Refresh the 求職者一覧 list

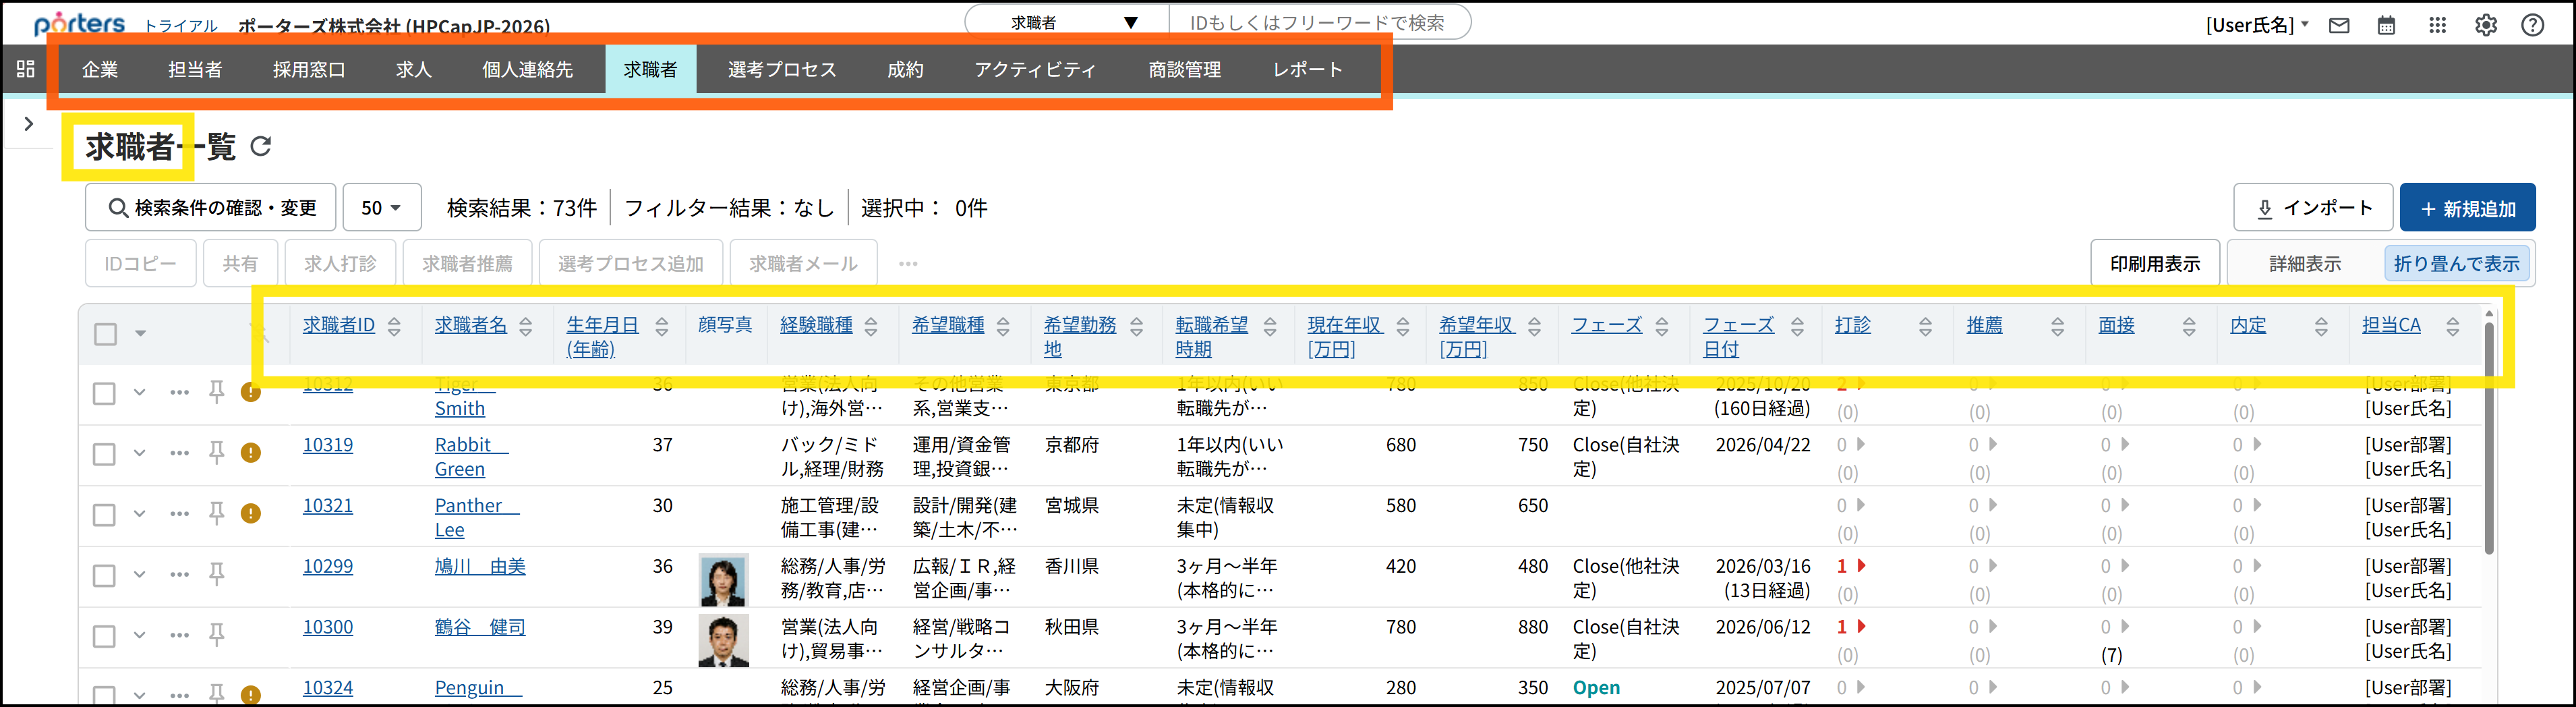(x=261, y=146)
